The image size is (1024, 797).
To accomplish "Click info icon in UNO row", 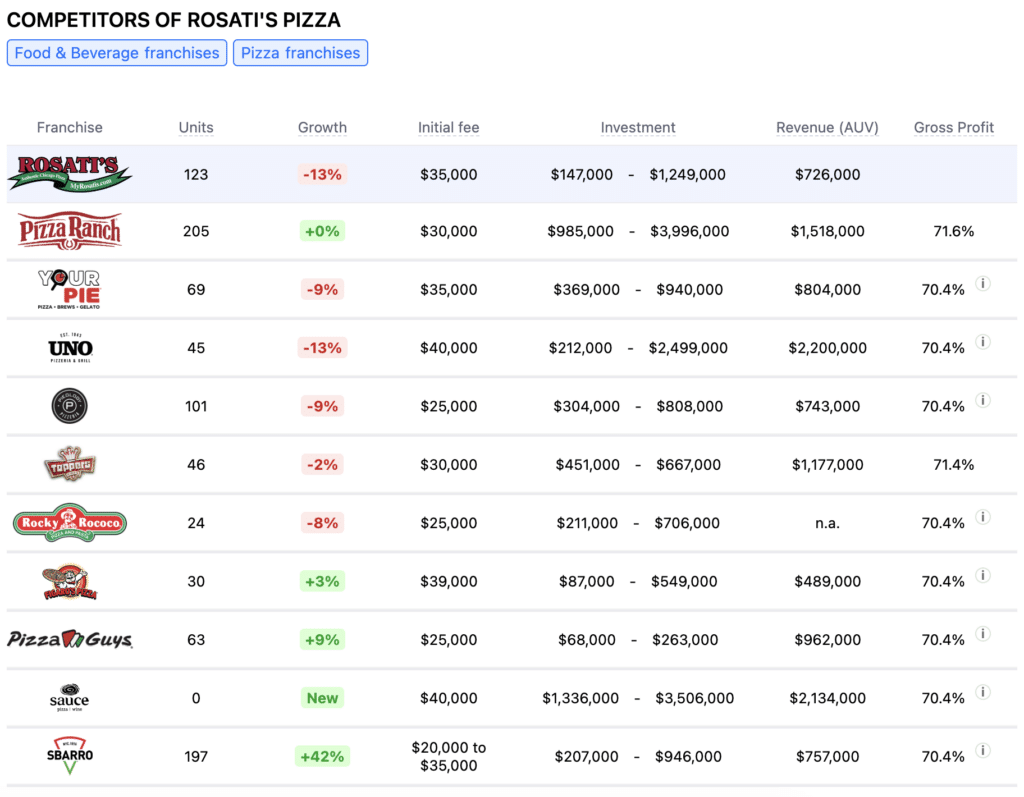I will [983, 342].
